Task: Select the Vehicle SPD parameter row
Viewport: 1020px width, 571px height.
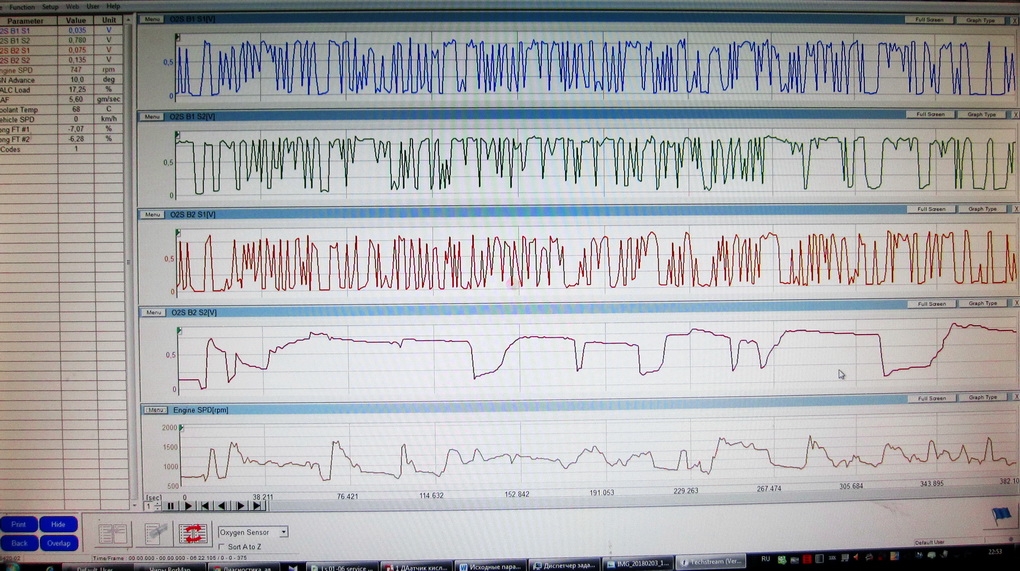Action: click(x=61, y=119)
